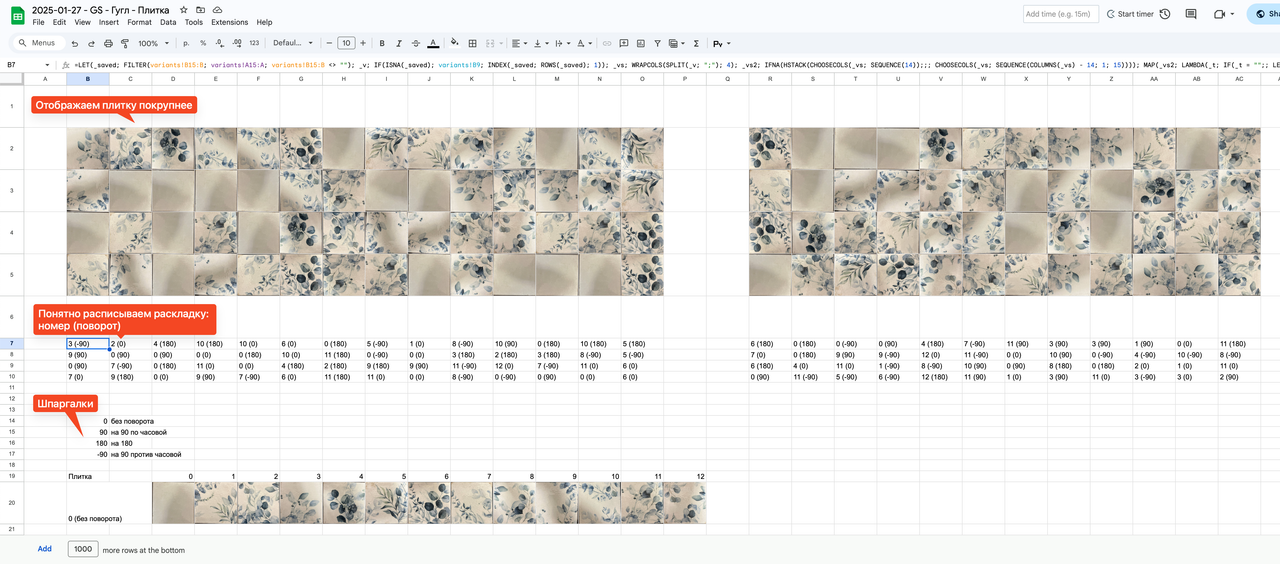The height and width of the screenshot is (564, 1280).
Task: Click the Functions sigma icon
Action: (x=696, y=43)
